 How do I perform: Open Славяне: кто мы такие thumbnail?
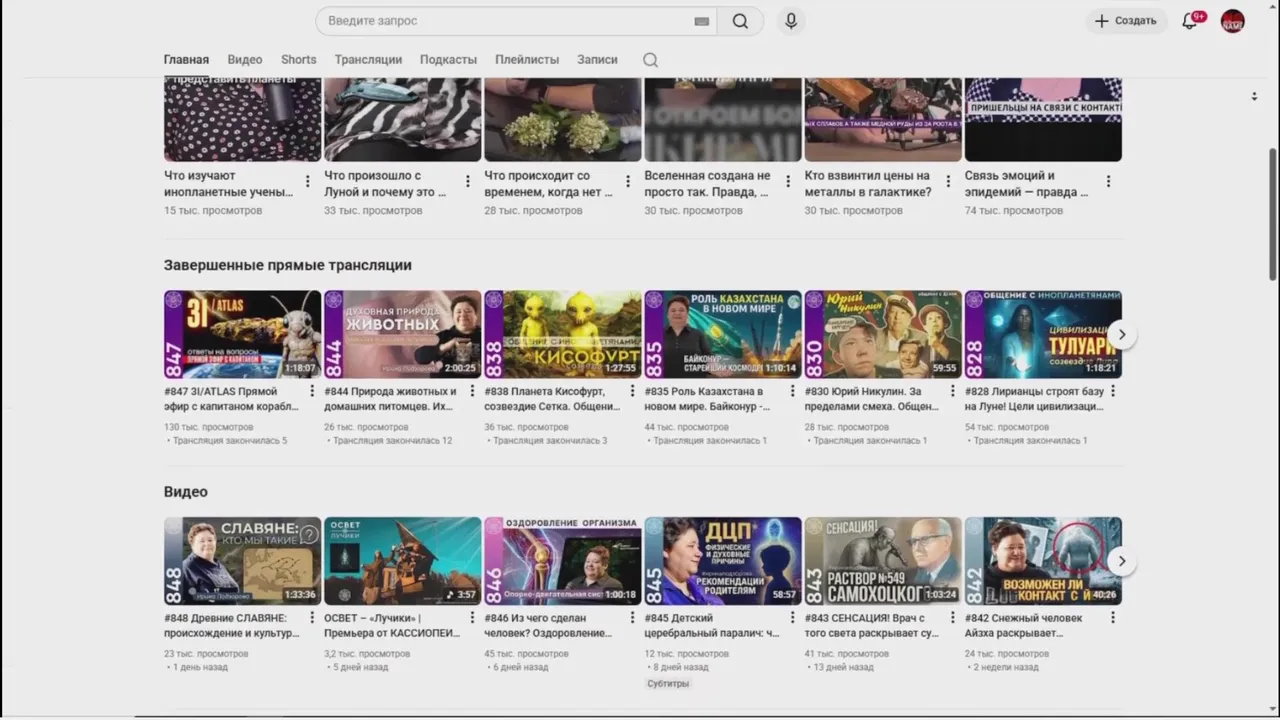[x=243, y=561]
